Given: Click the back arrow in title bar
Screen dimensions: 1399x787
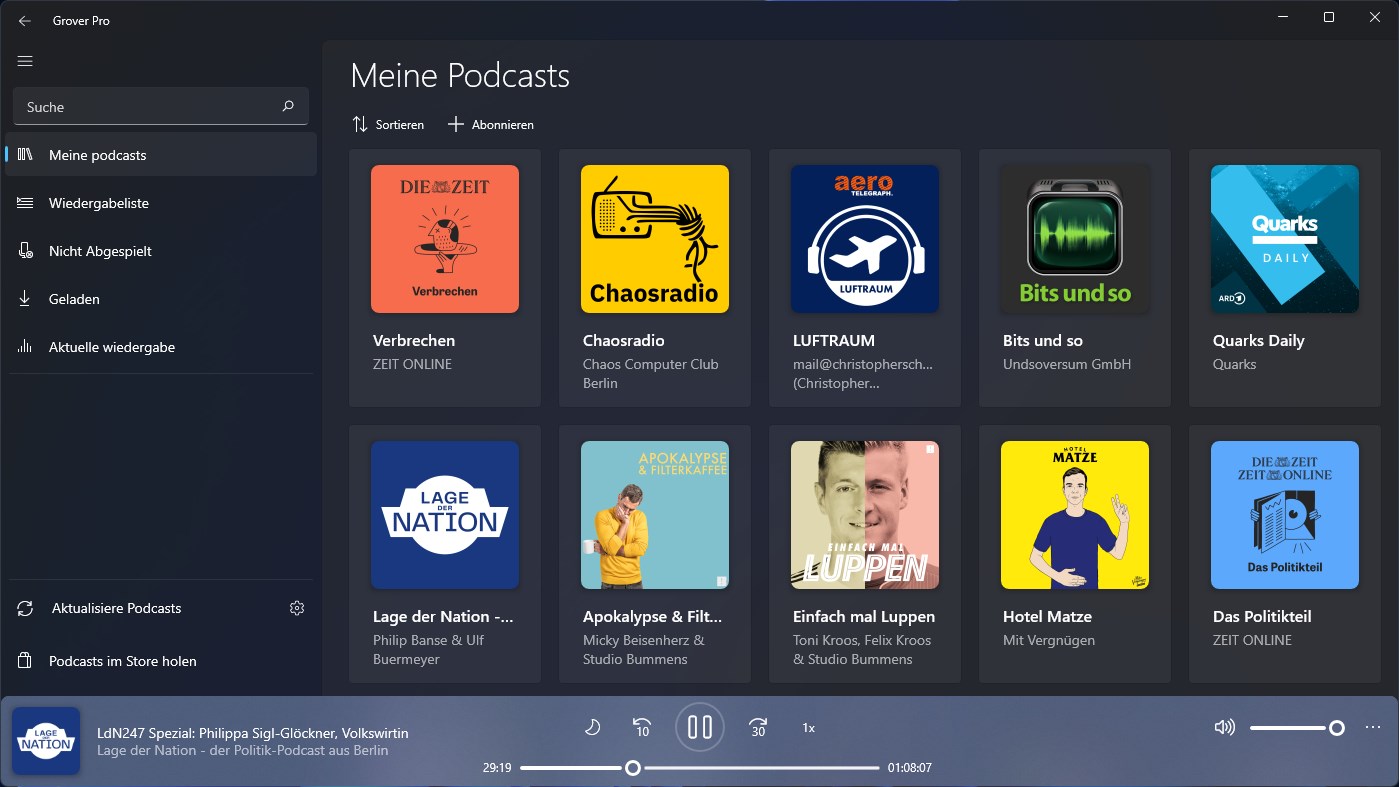Looking at the screenshot, I should [x=25, y=20].
